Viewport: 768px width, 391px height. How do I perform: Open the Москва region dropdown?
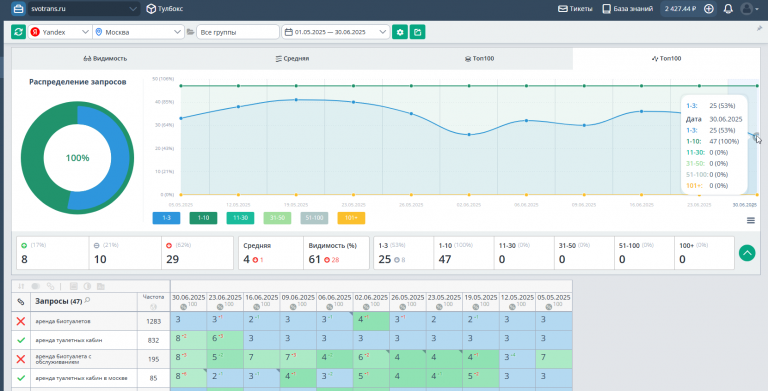click(139, 32)
